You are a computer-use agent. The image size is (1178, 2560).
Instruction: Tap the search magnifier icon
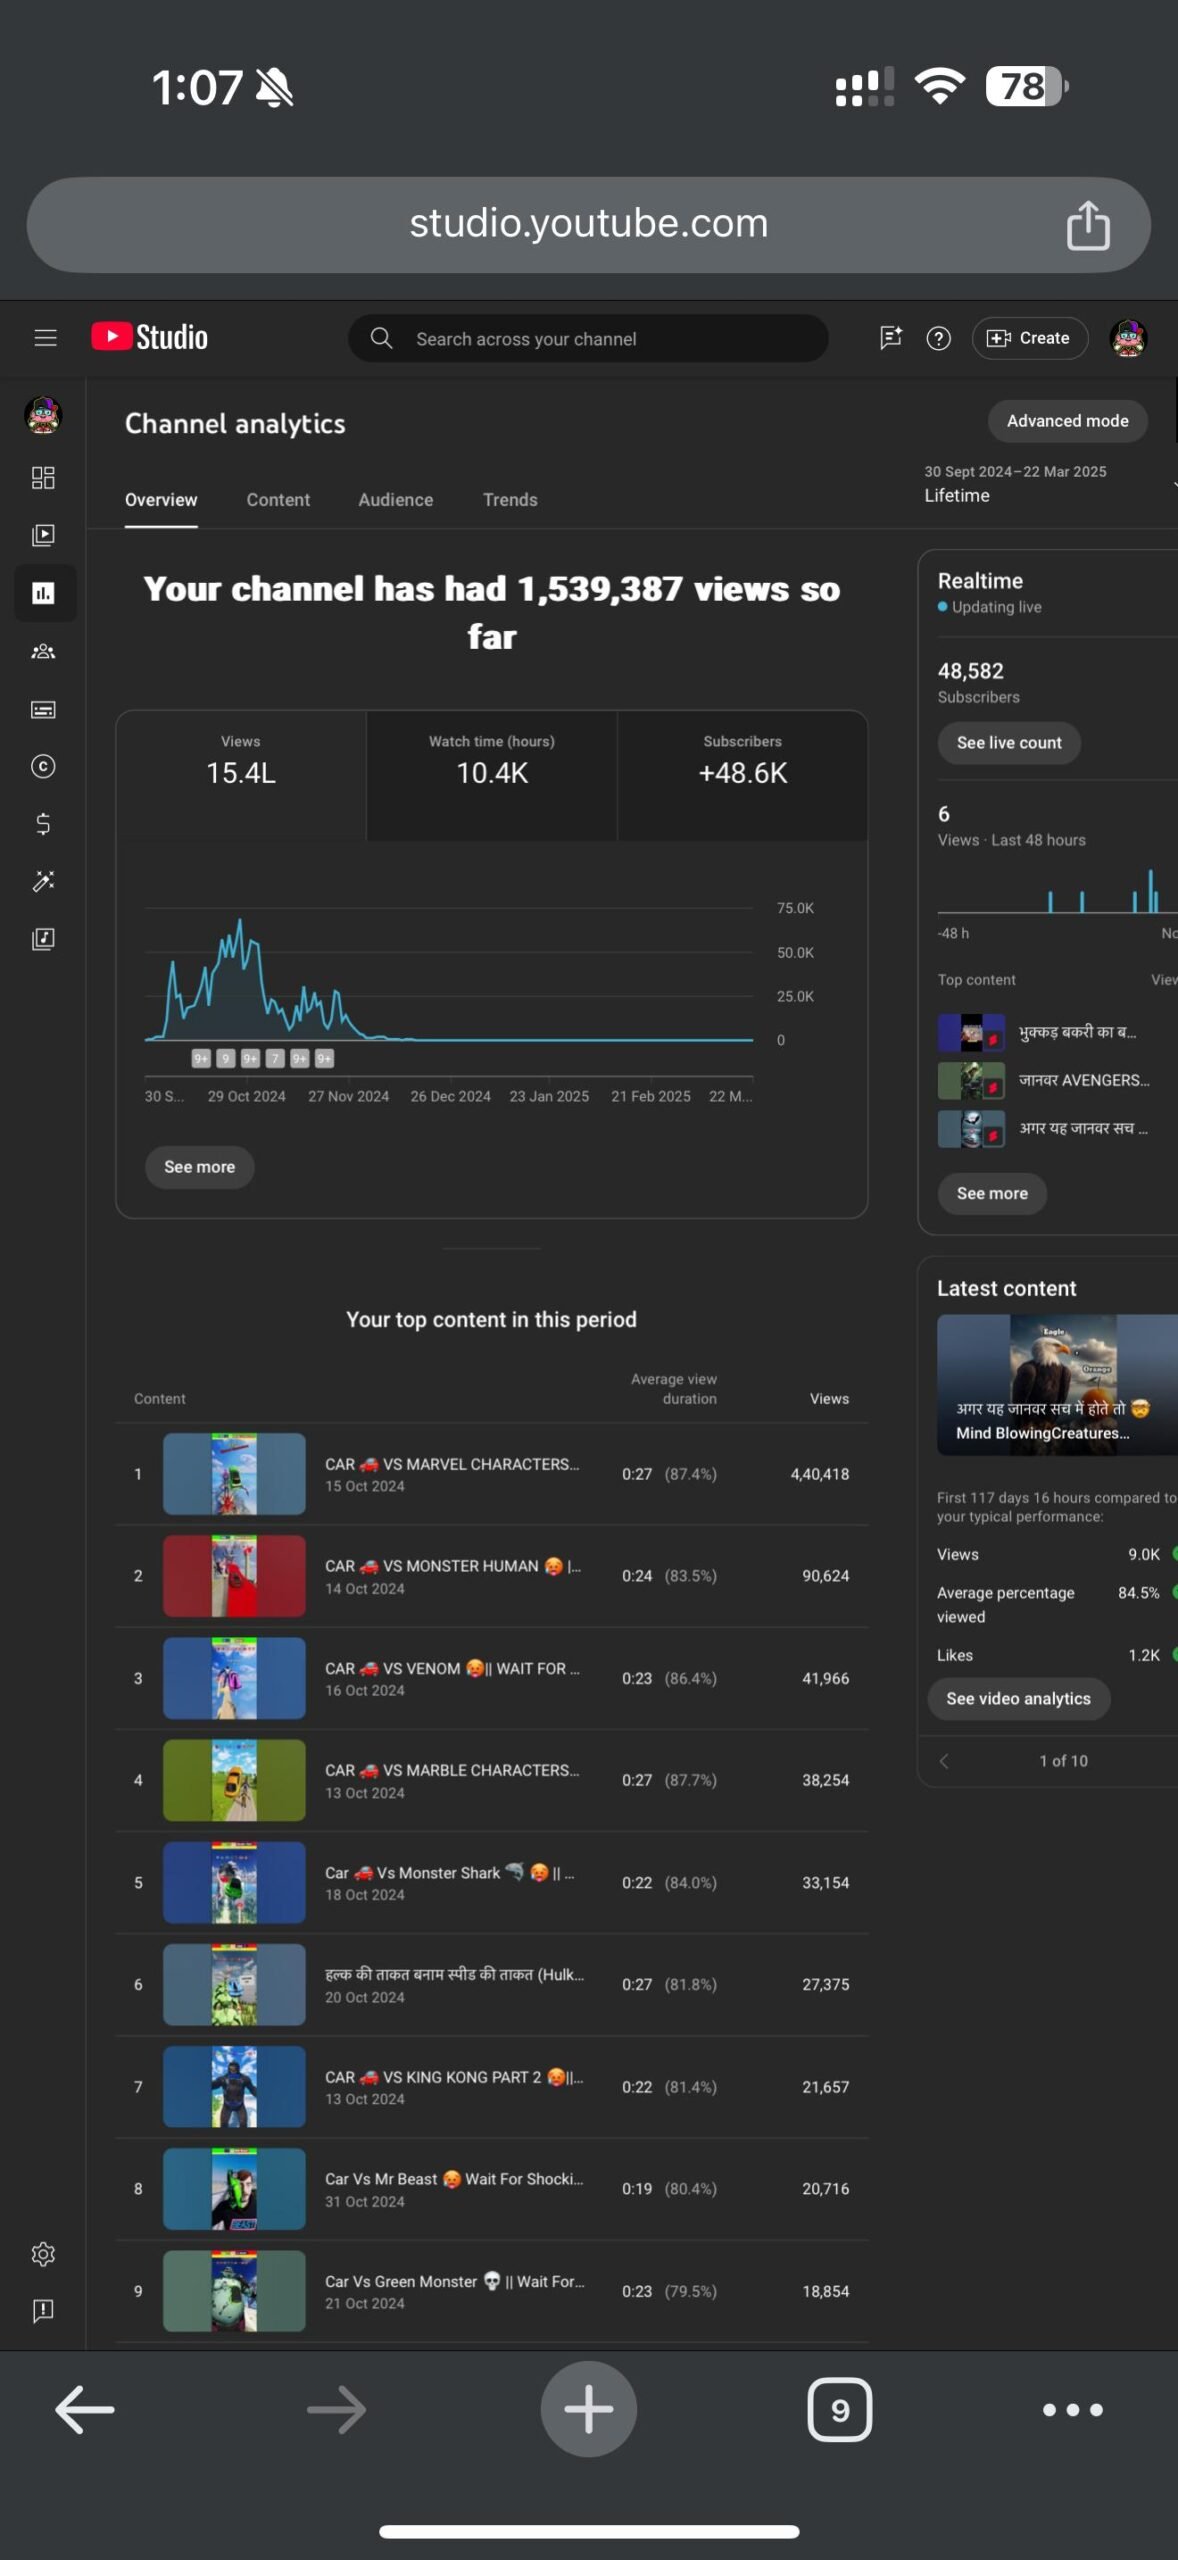point(381,338)
